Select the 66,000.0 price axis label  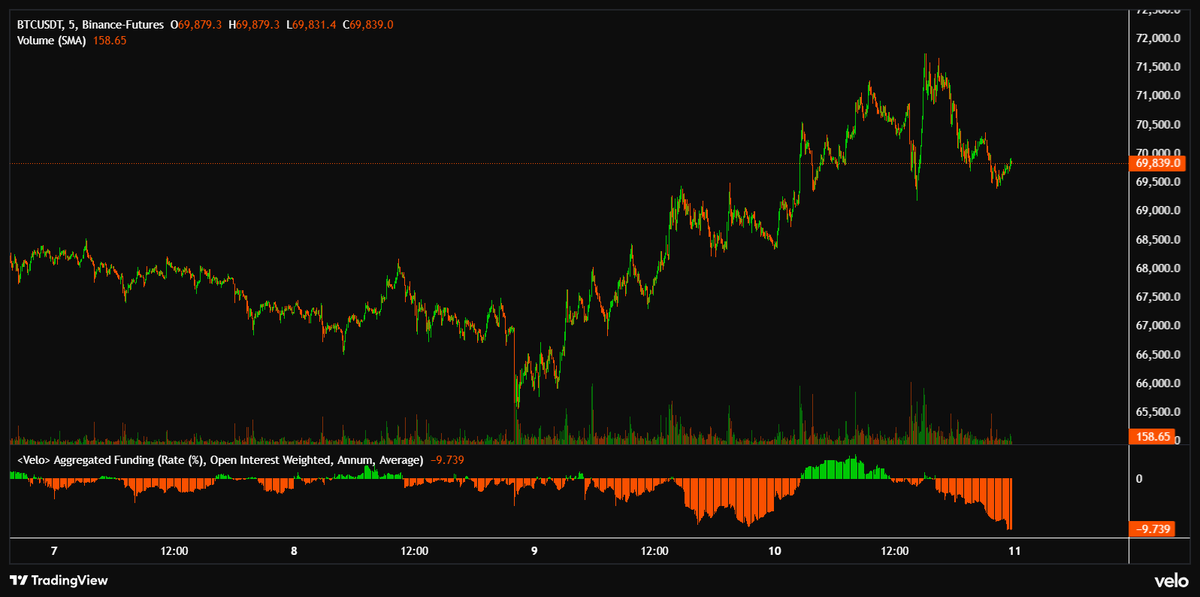(x=1160, y=384)
